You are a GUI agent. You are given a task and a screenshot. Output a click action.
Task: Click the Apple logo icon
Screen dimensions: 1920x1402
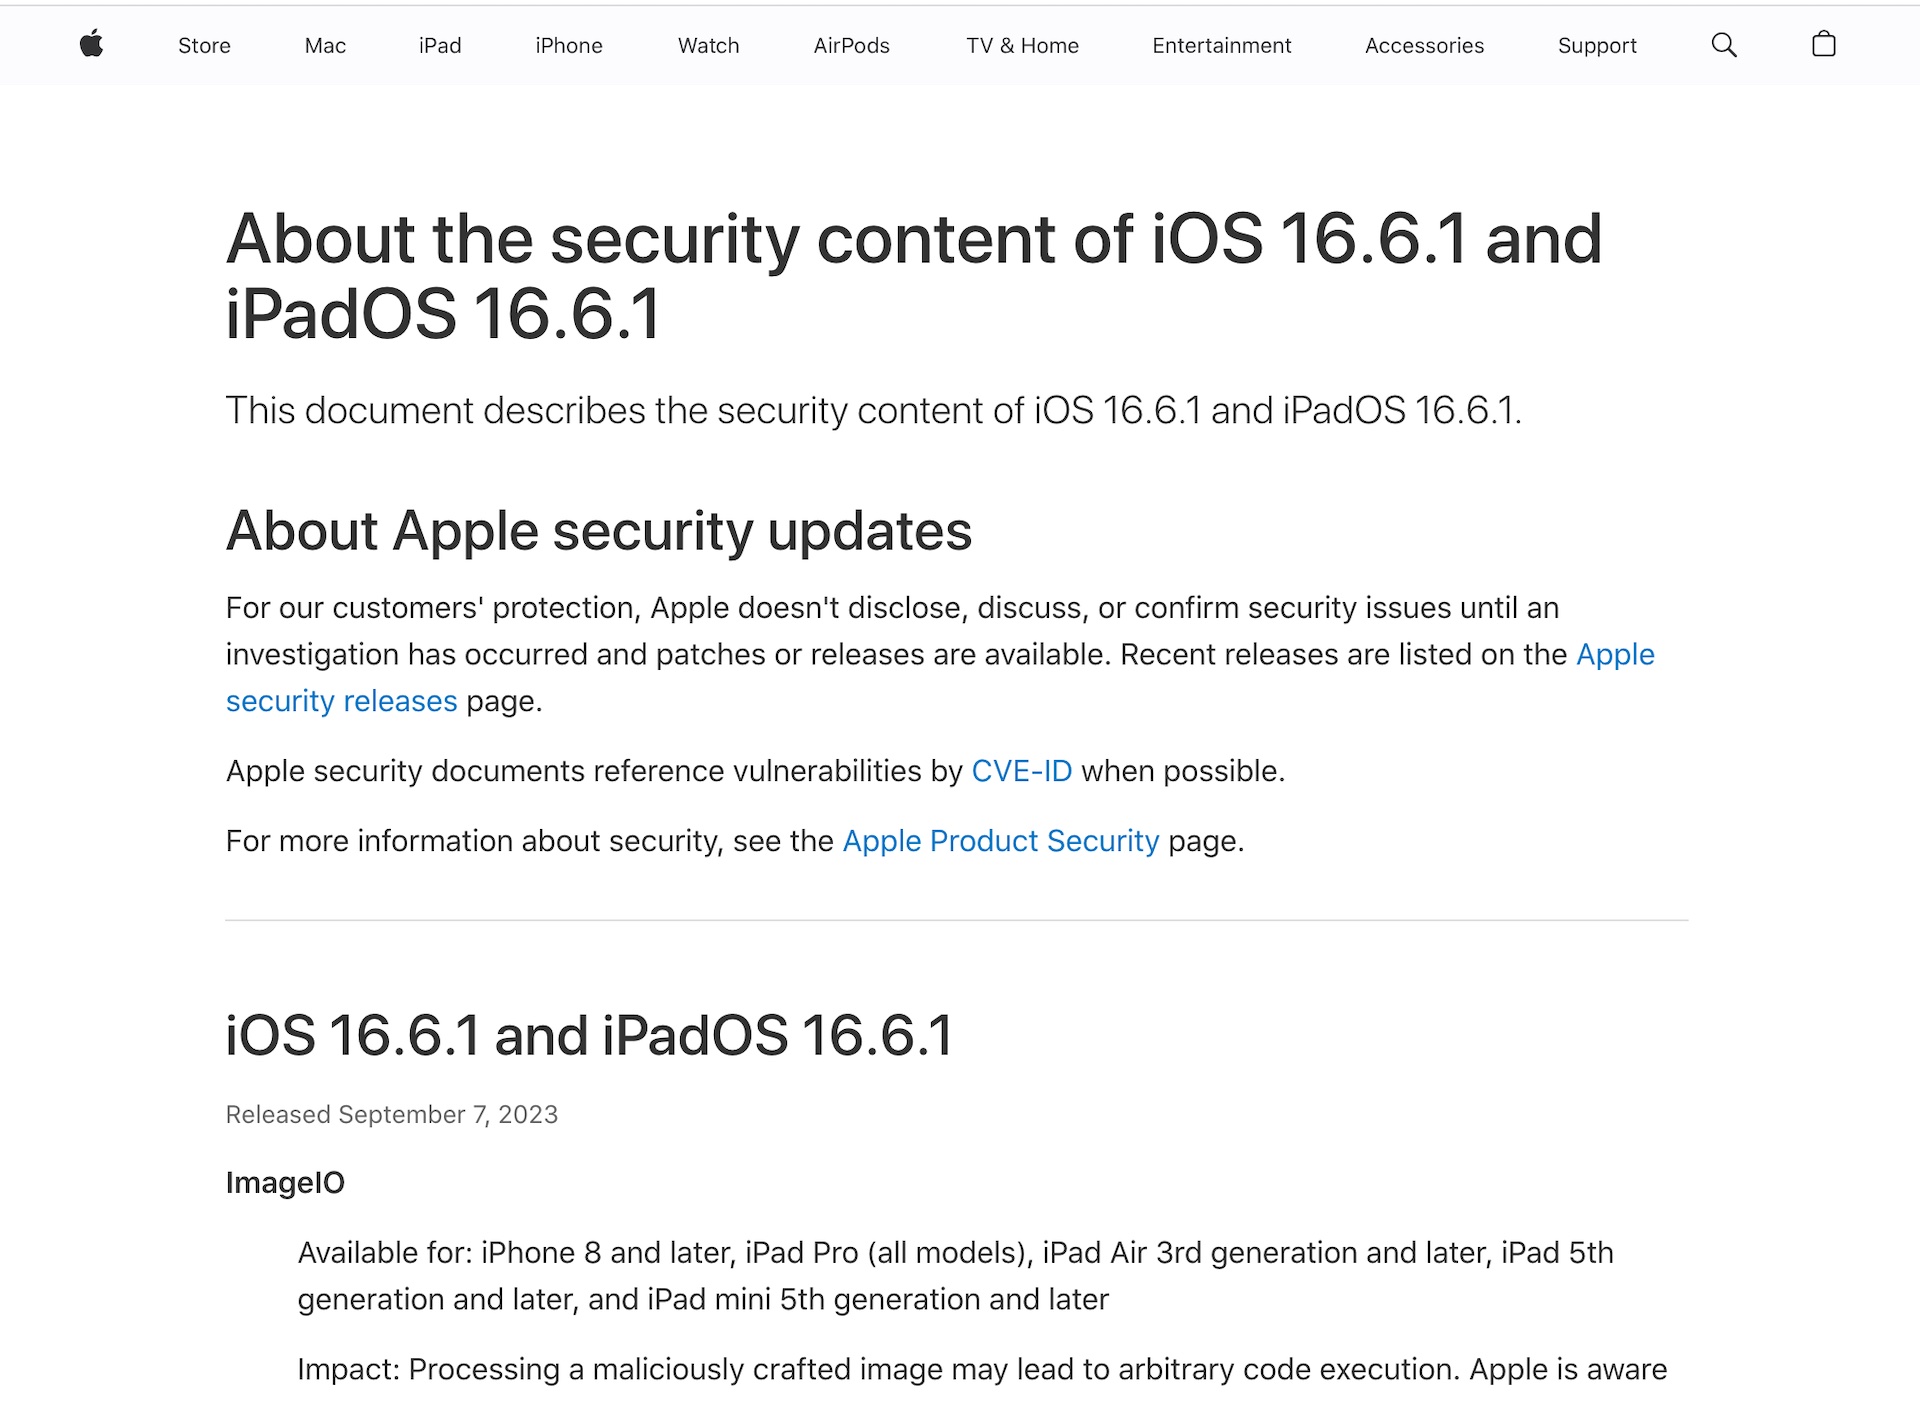pyautogui.click(x=92, y=44)
